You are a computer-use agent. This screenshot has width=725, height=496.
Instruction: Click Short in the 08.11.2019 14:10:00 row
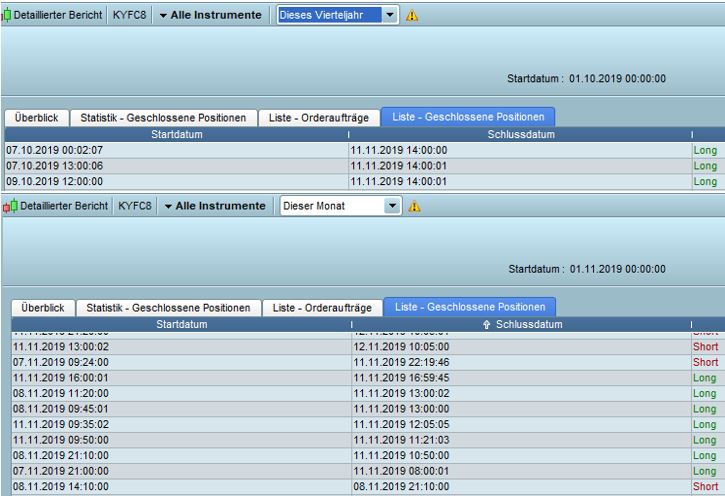tap(706, 487)
